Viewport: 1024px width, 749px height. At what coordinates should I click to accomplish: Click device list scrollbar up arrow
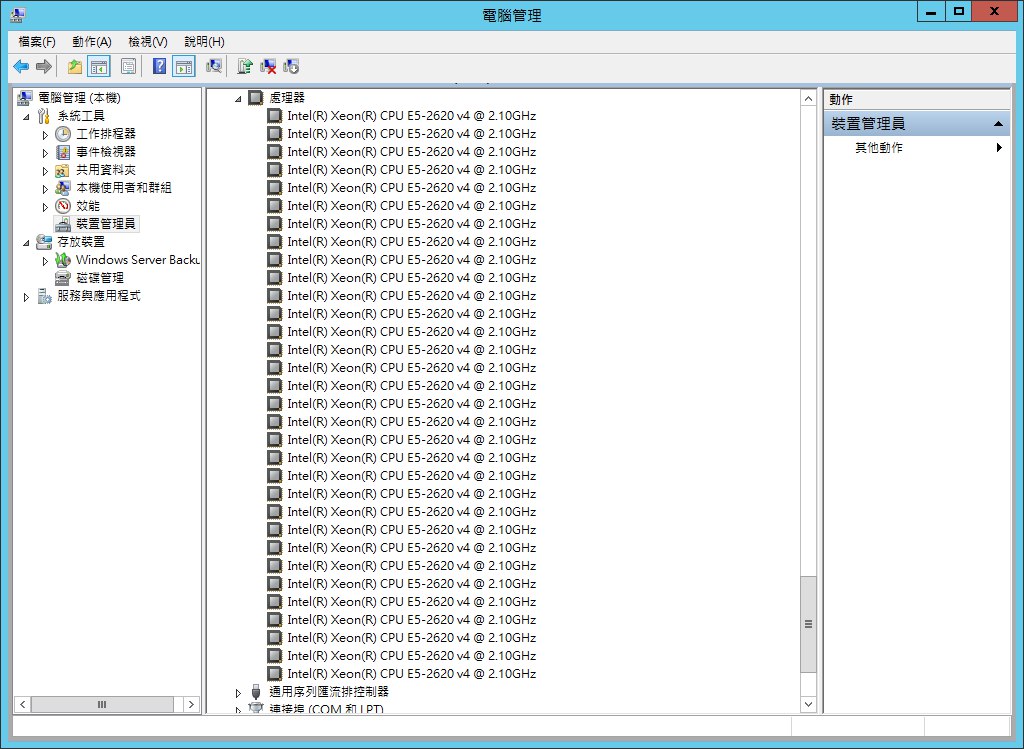tap(808, 99)
